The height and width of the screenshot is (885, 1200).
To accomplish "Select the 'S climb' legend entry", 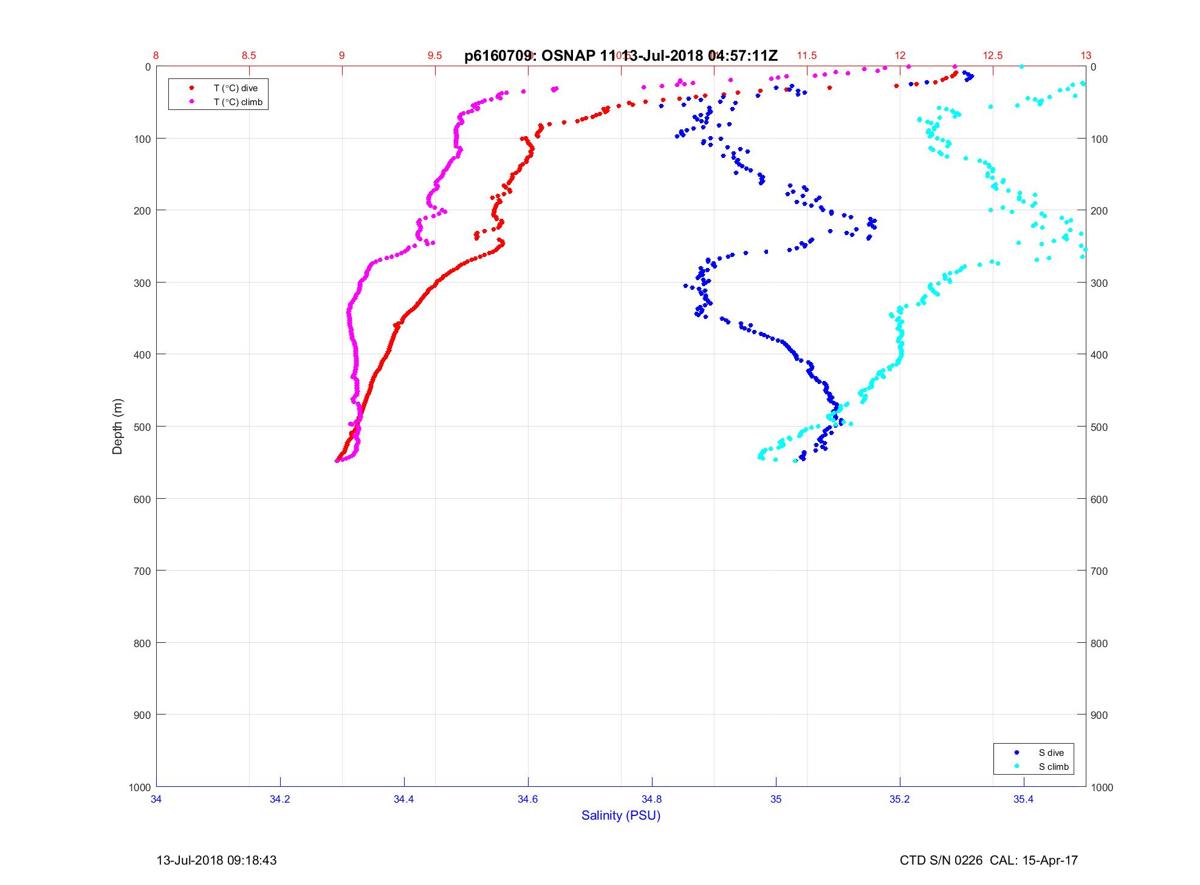I will tap(1054, 766).
